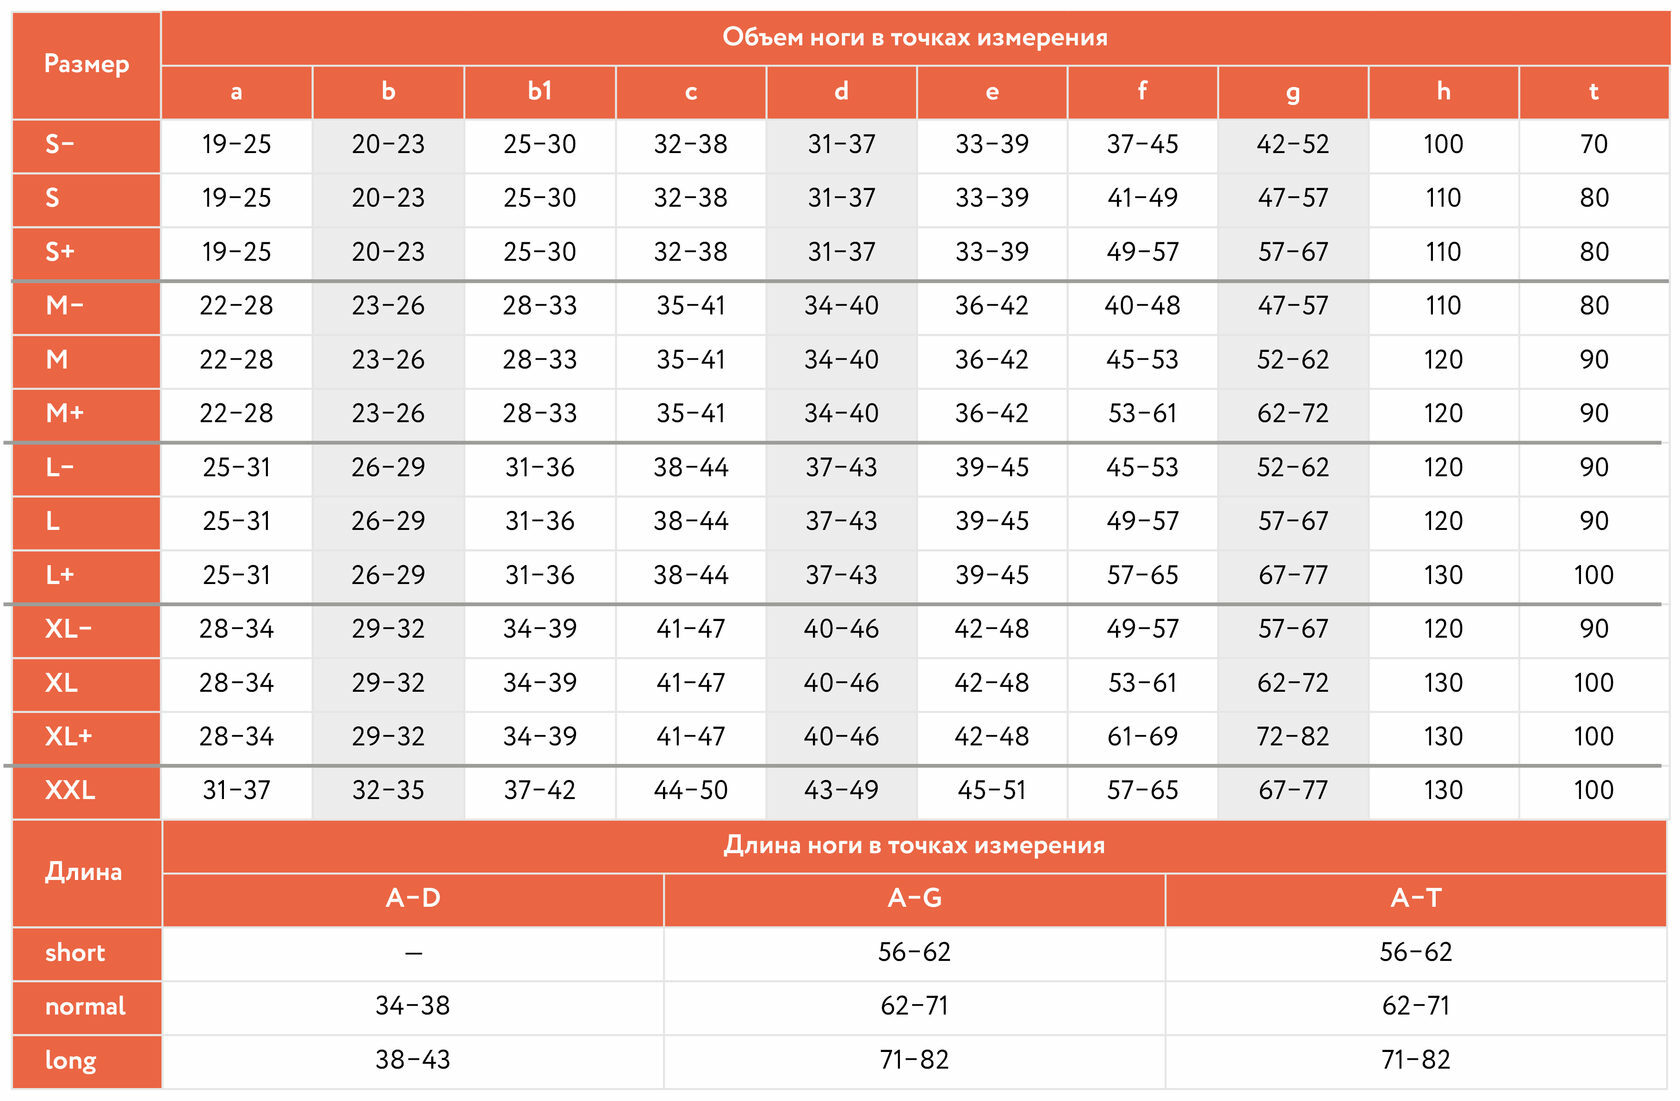This screenshot has height=1101, width=1680.
Task: Click the "44–50" cell in XXL row
Action: point(690,791)
